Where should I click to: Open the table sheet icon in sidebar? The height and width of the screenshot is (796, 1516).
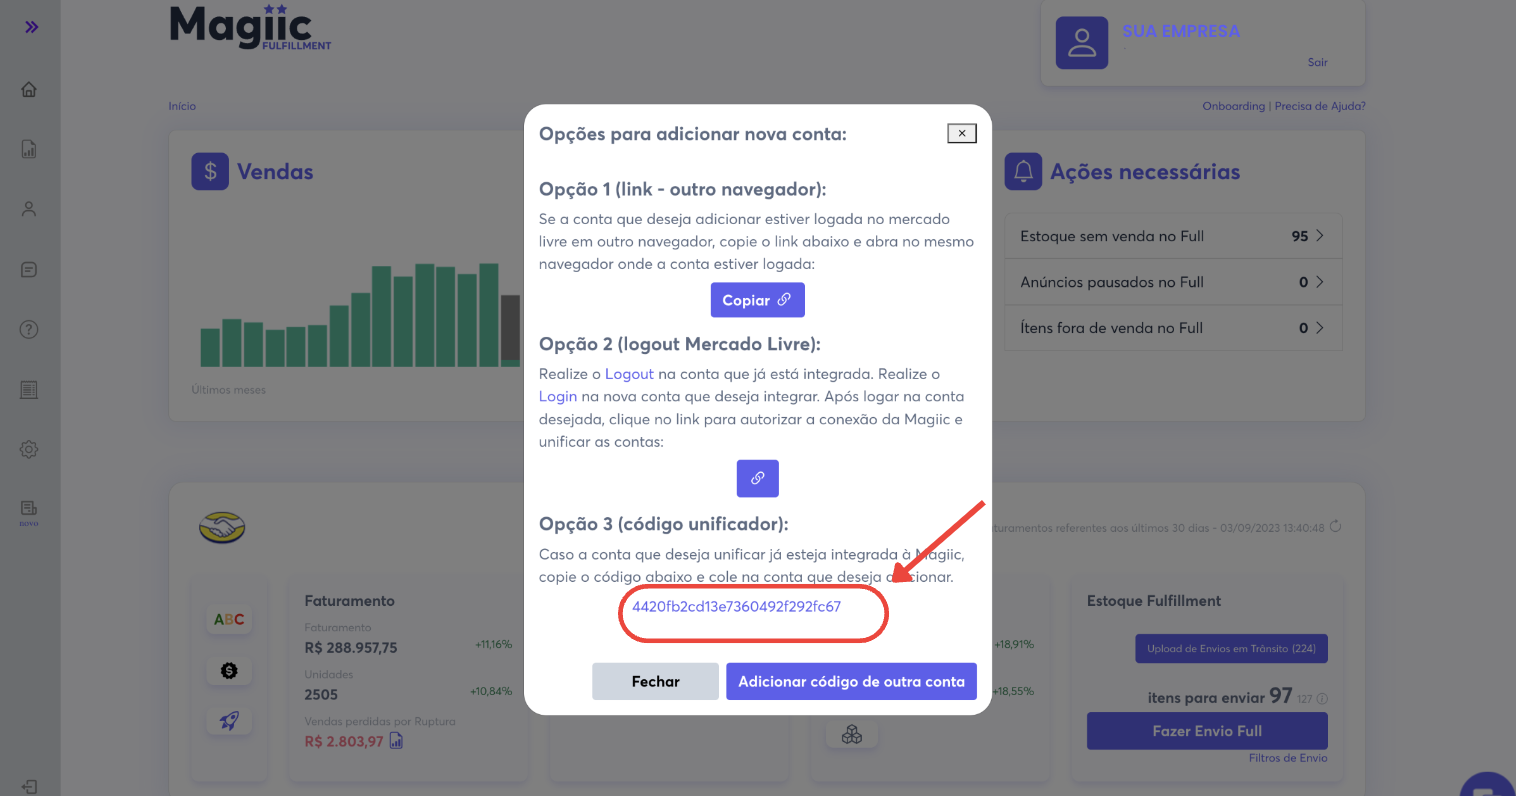click(x=29, y=389)
